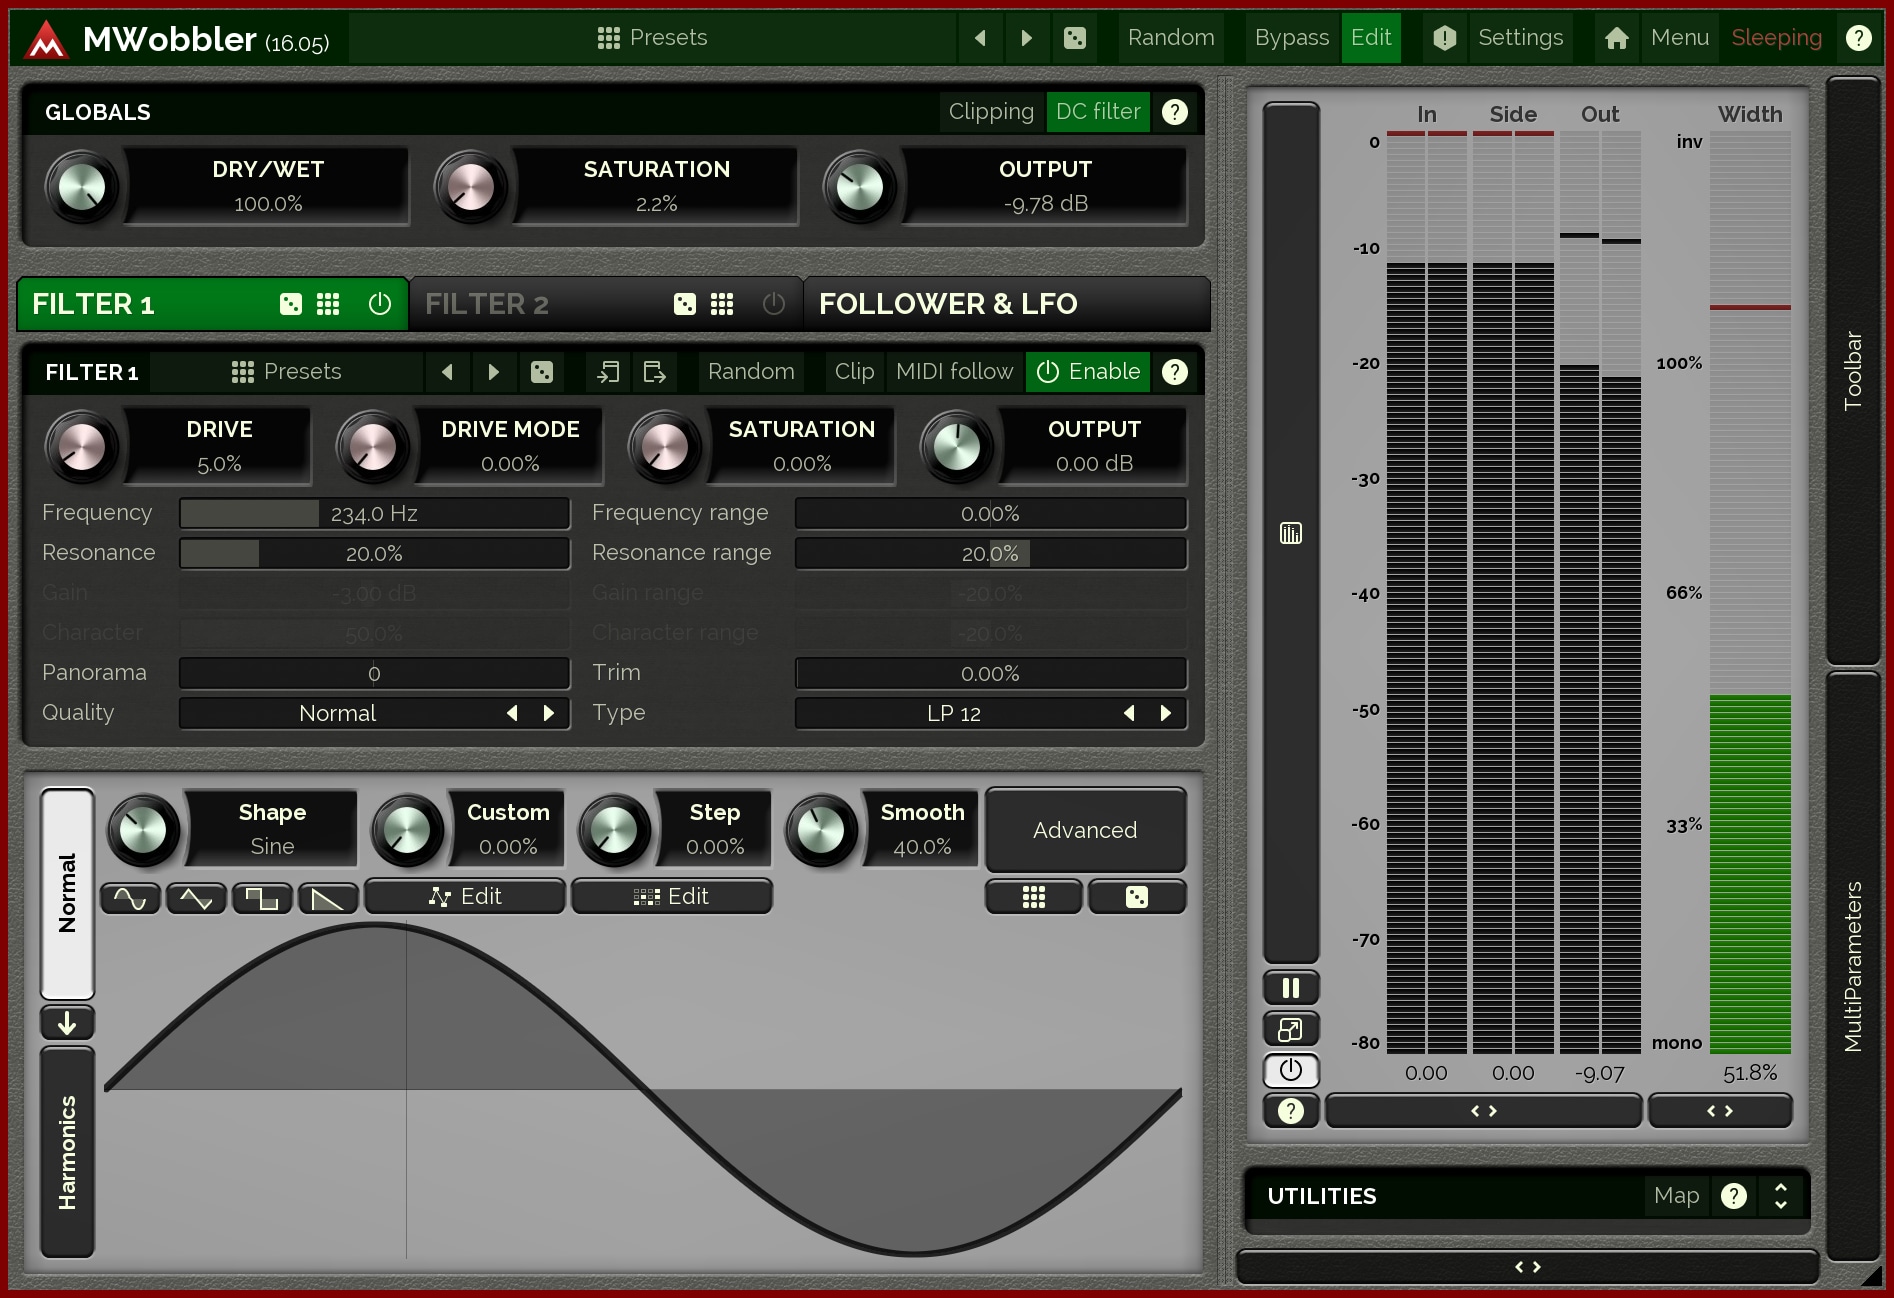The height and width of the screenshot is (1298, 1894).
Task: Switch to Follower & LFO tab
Action: click(x=1007, y=304)
